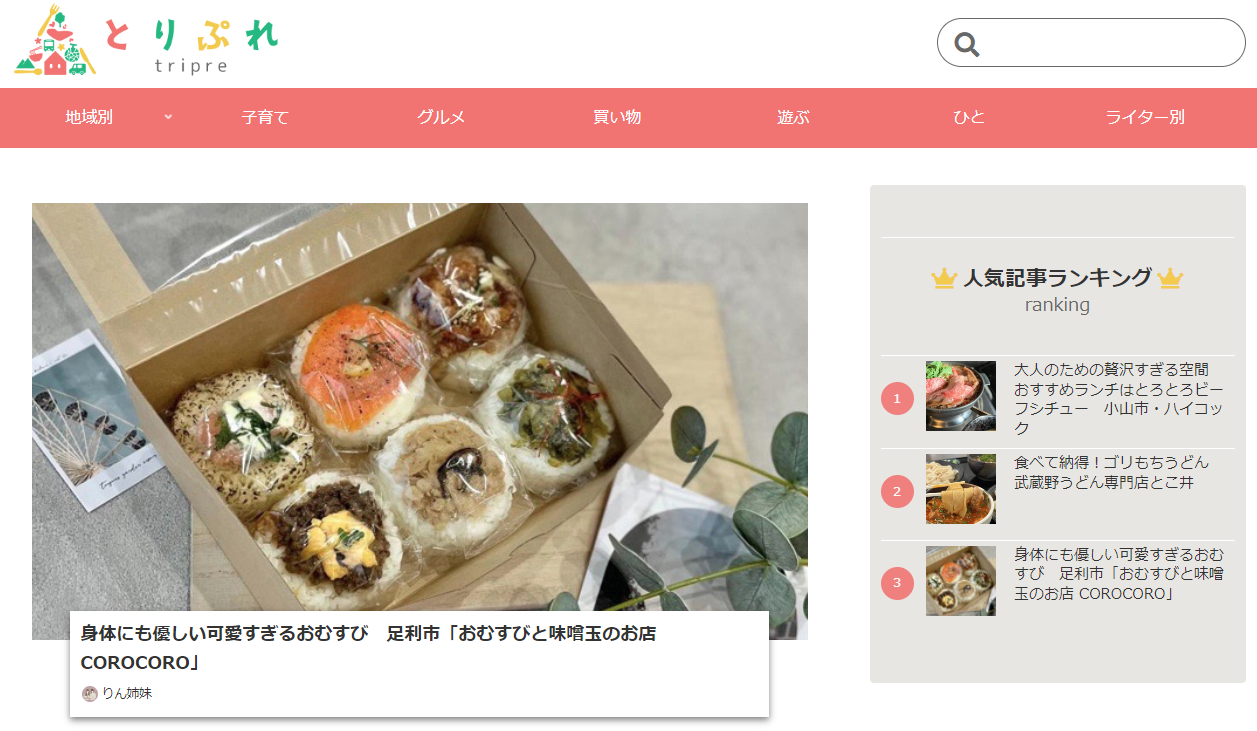This screenshot has width=1257, height=731.
Task: Click the rank 1 number badge
Action: [897, 399]
